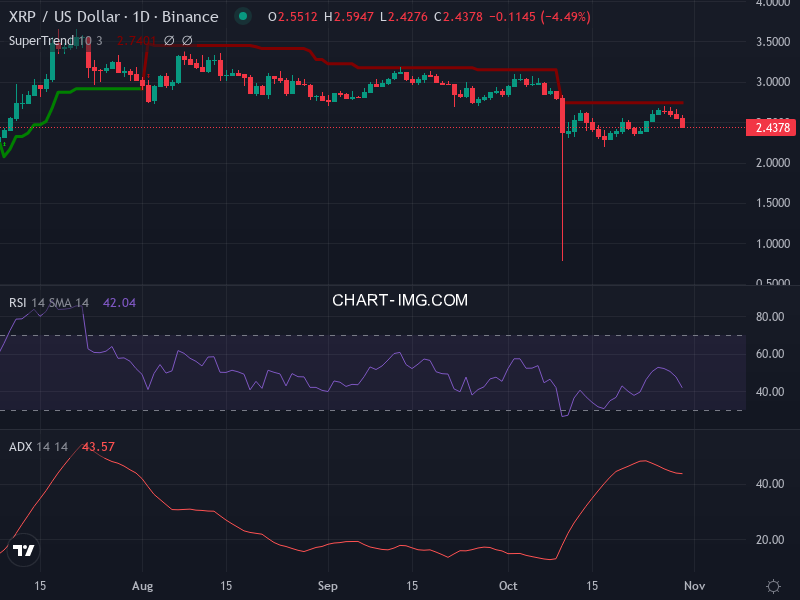Click the TradingView logo watermark
Image resolution: width=800 pixels, height=600 pixels.
22,551
